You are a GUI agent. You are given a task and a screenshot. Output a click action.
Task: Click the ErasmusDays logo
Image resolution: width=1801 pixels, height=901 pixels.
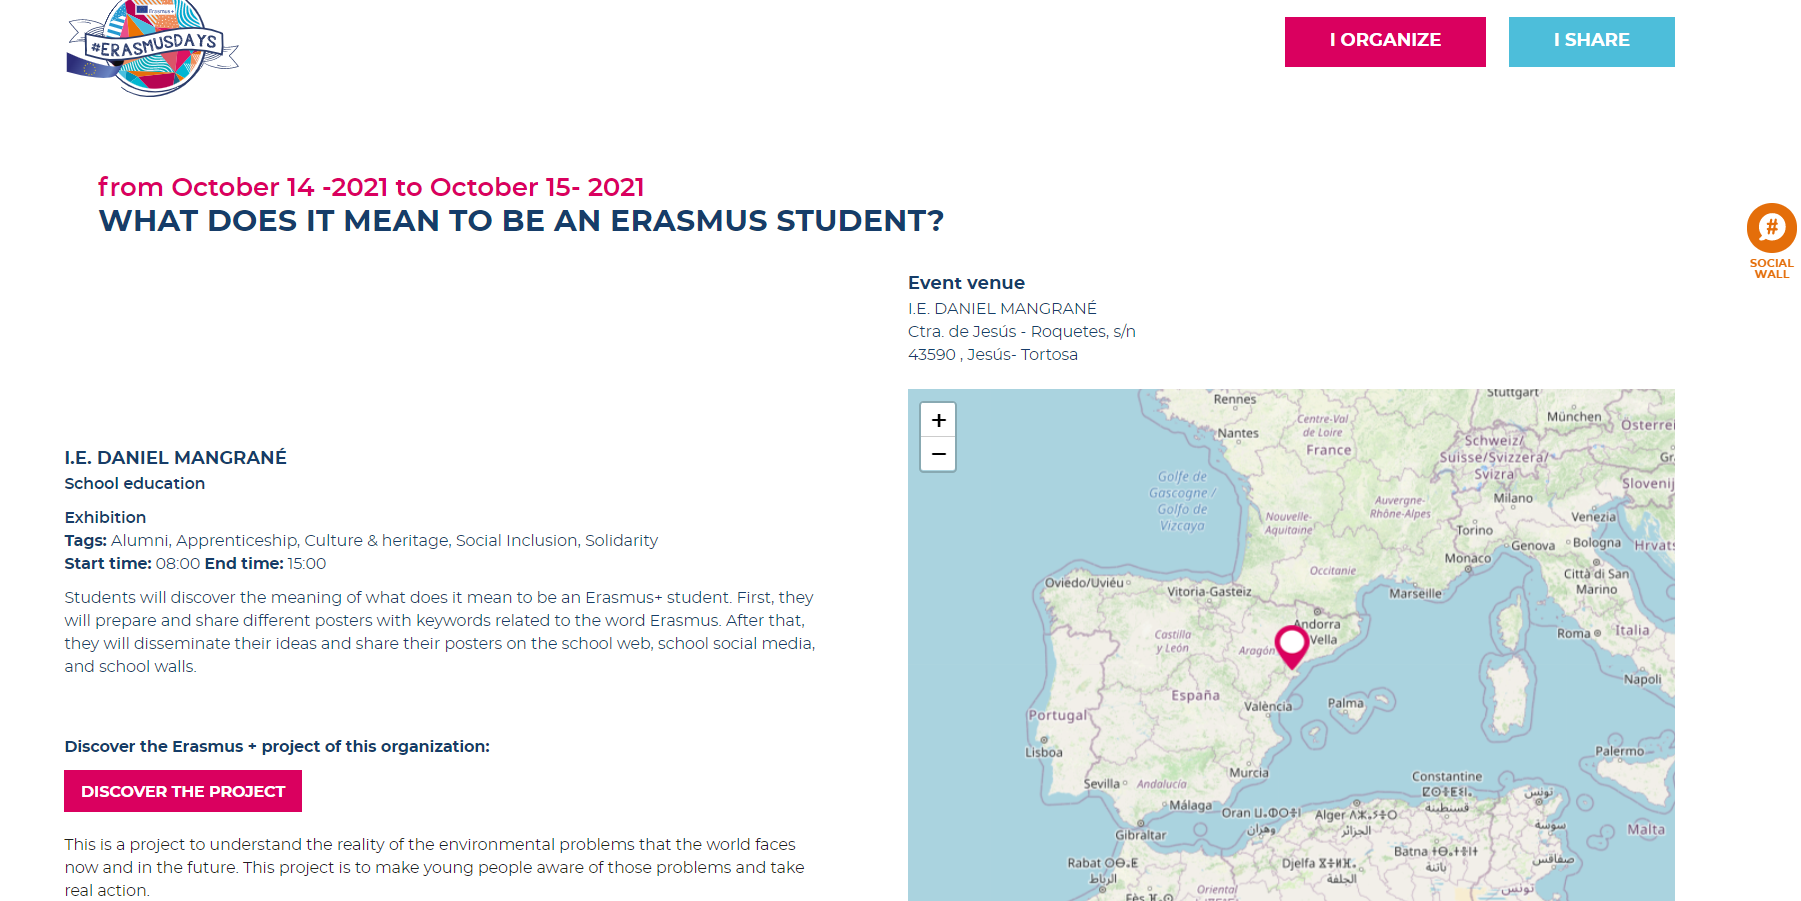(152, 48)
